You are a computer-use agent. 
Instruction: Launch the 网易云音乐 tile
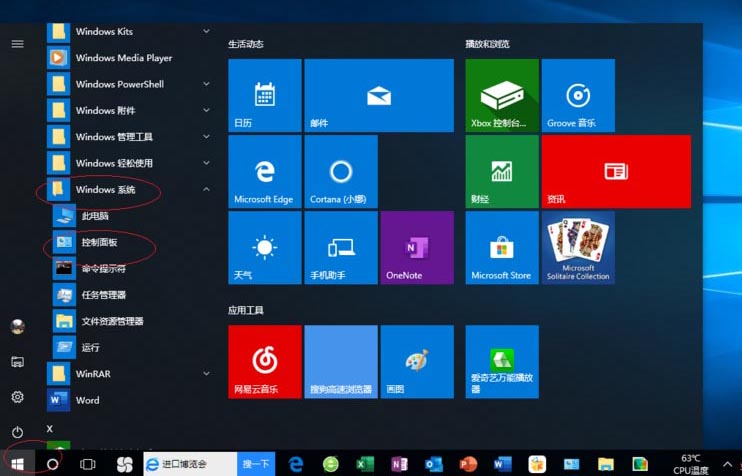265,361
